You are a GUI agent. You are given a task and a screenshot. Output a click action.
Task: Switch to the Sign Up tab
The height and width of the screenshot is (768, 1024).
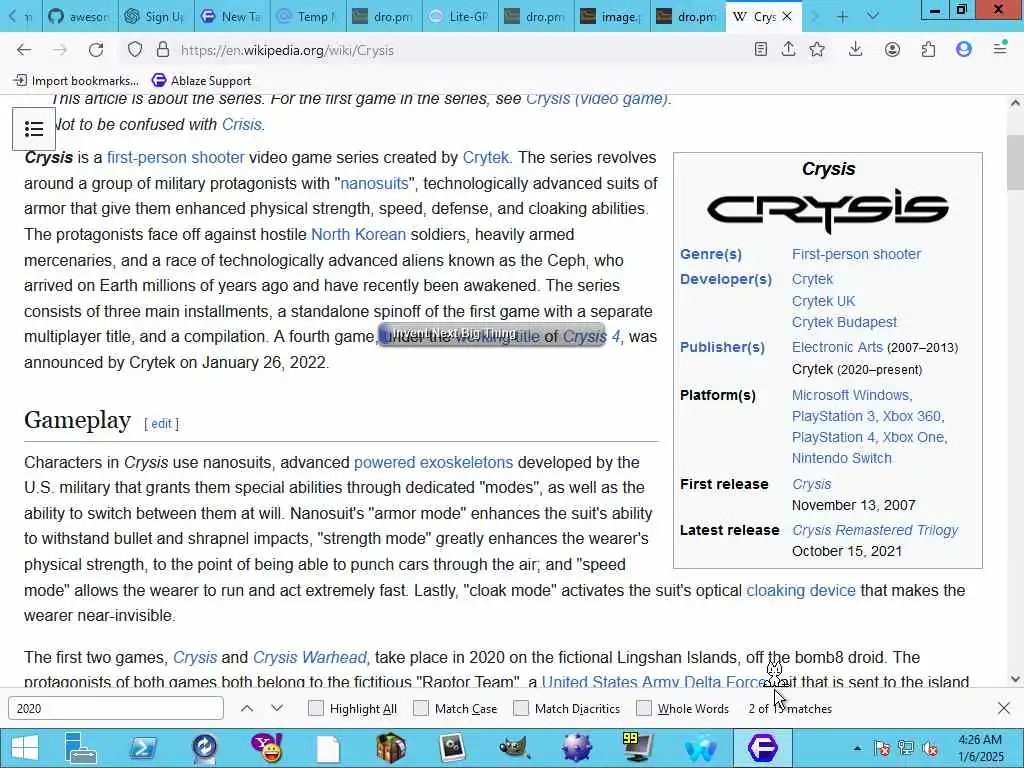tap(155, 16)
